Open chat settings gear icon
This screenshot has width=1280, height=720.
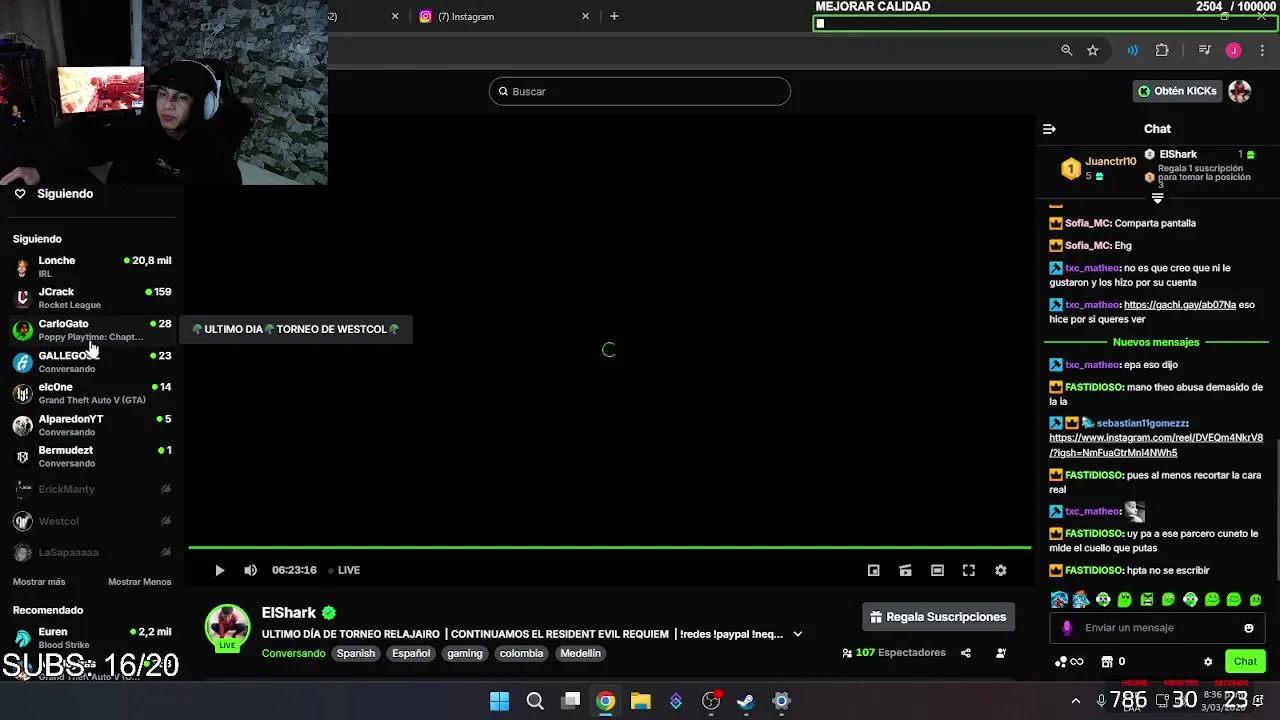pos(1208,661)
